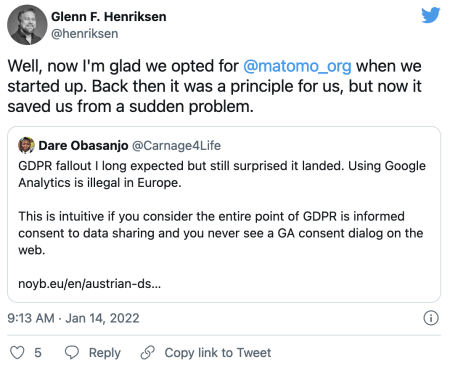Click the reply speech bubble icon
The image size is (450, 368).
point(72,353)
